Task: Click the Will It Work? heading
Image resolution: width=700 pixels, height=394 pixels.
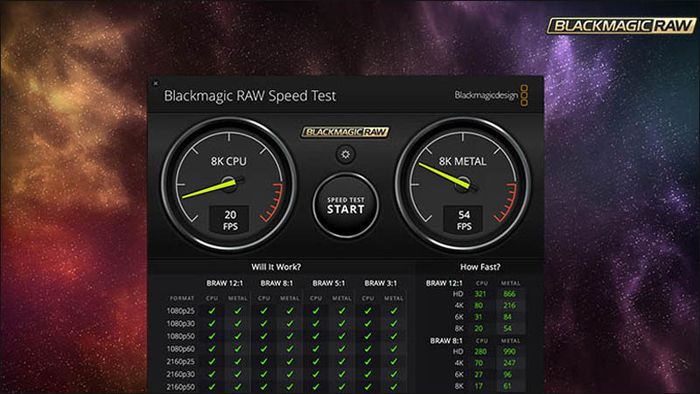Action: pyautogui.click(x=276, y=267)
